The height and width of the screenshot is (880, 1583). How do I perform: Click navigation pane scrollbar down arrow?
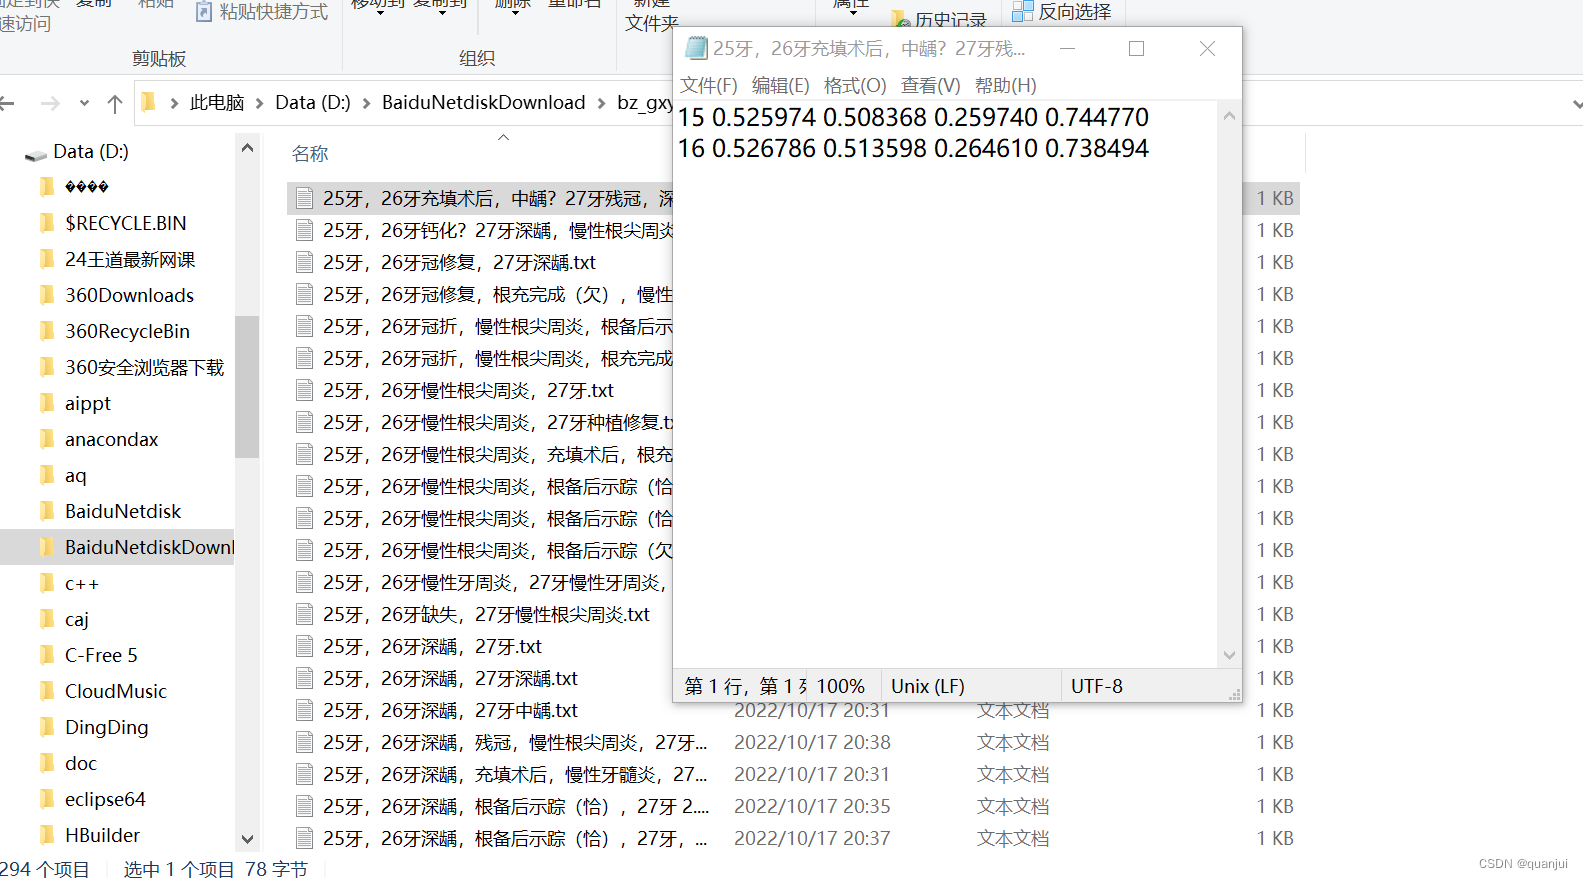pos(248,839)
